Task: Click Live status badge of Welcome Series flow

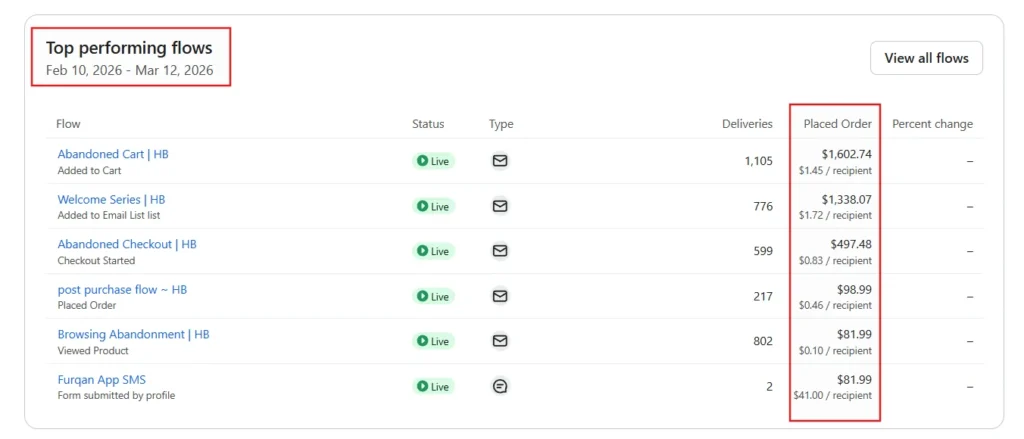Action: (434, 206)
